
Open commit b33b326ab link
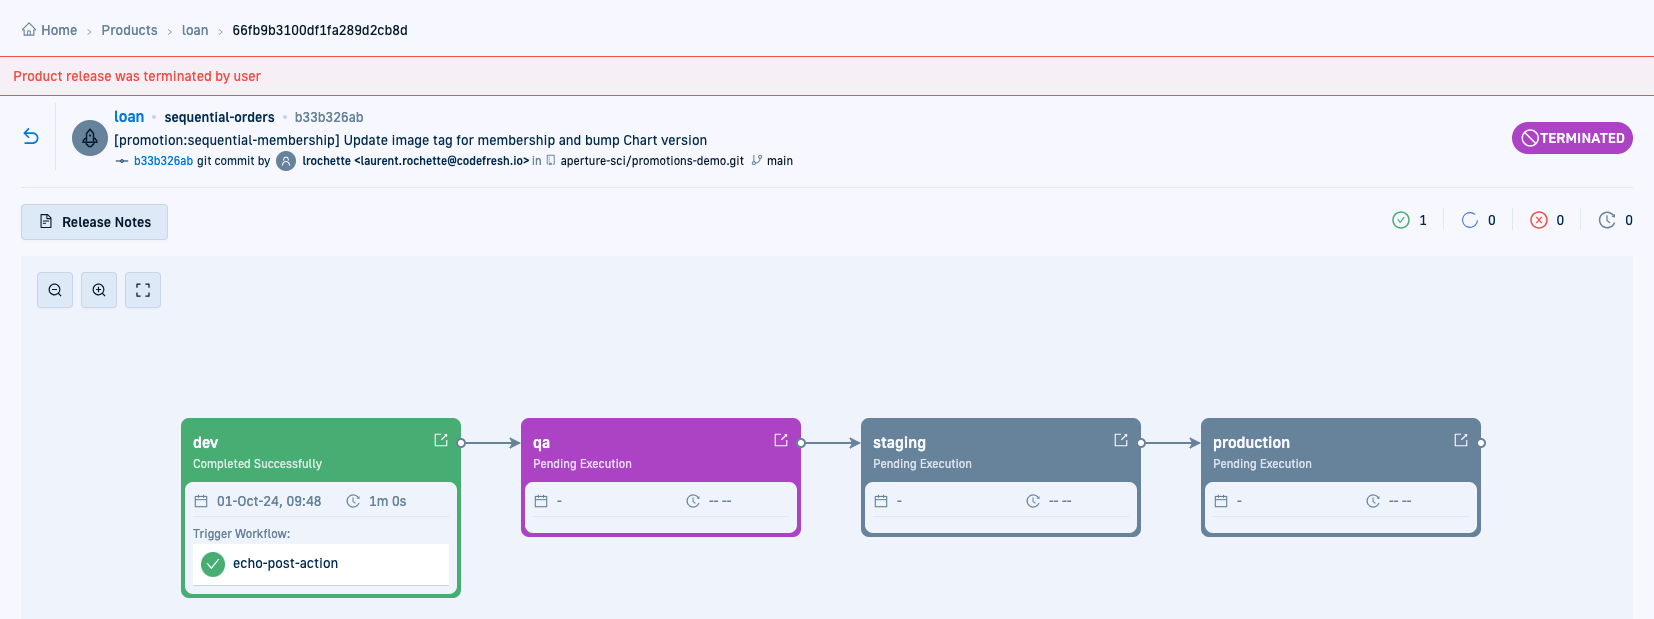point(163,161)
